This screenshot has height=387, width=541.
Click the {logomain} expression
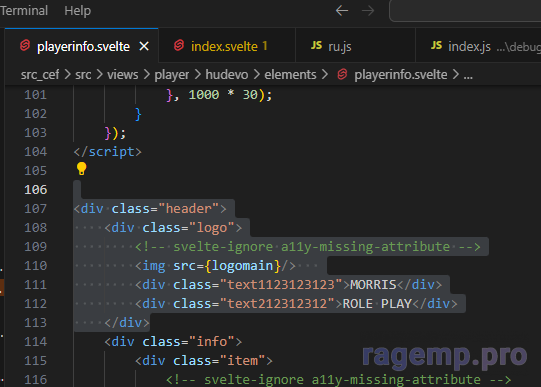(243, 266)
